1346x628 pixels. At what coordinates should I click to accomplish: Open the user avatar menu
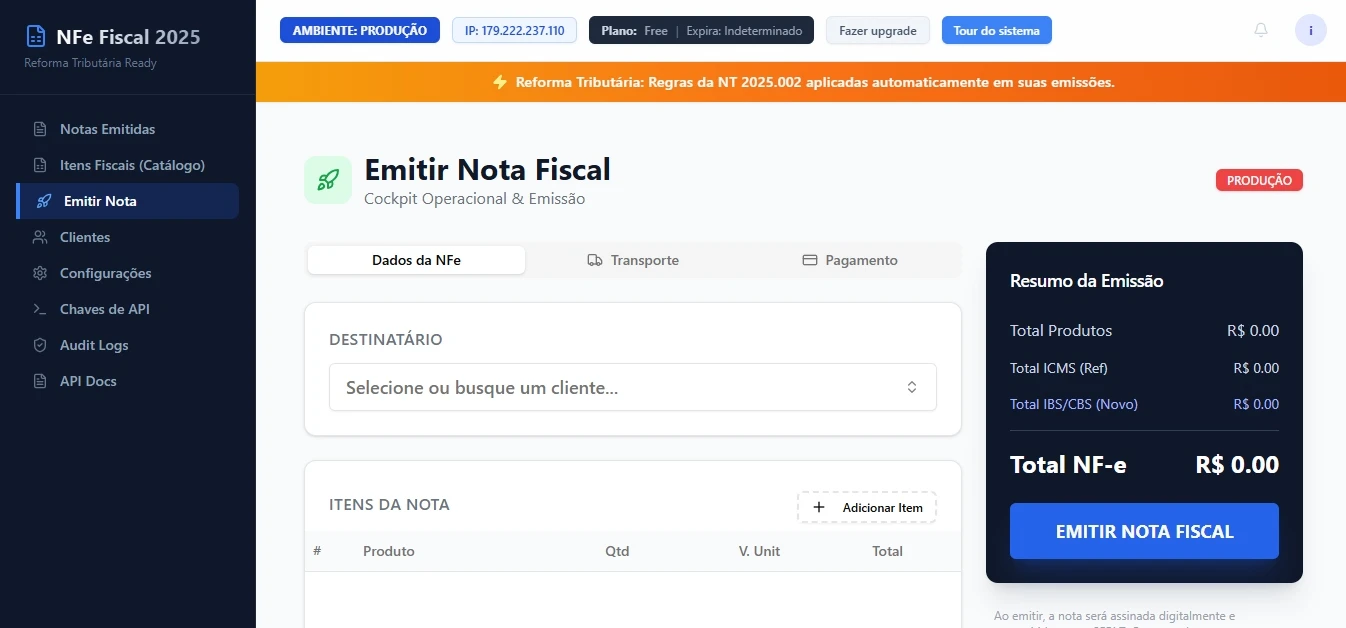pyautogui.click(x=1310, y=30)
